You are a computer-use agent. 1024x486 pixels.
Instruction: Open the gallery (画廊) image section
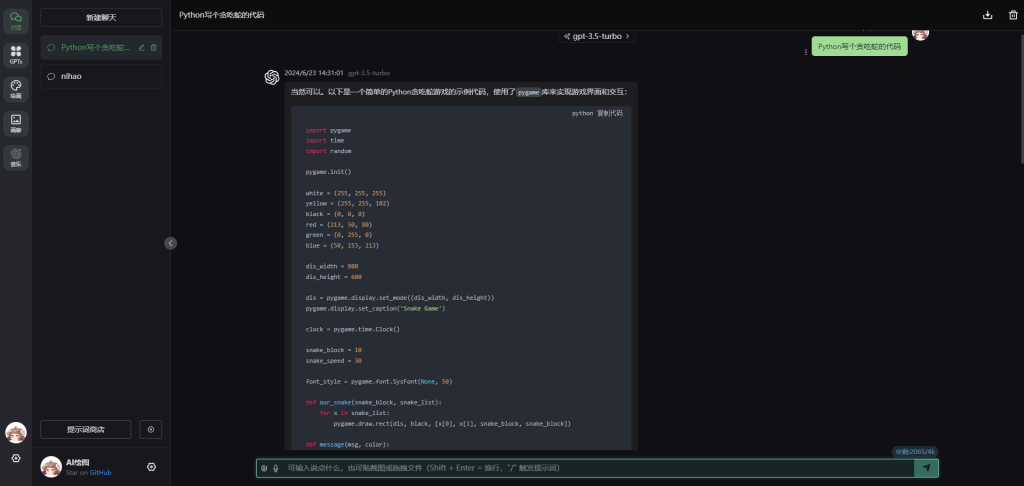point(16,123)
